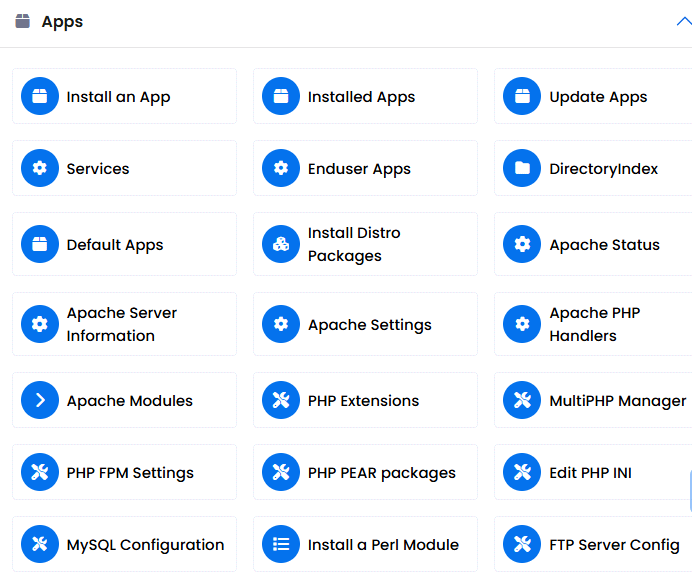Screen dimensions: 692x575
Task: Collapse the Apps section with the chevron
Action: (684, 21)
